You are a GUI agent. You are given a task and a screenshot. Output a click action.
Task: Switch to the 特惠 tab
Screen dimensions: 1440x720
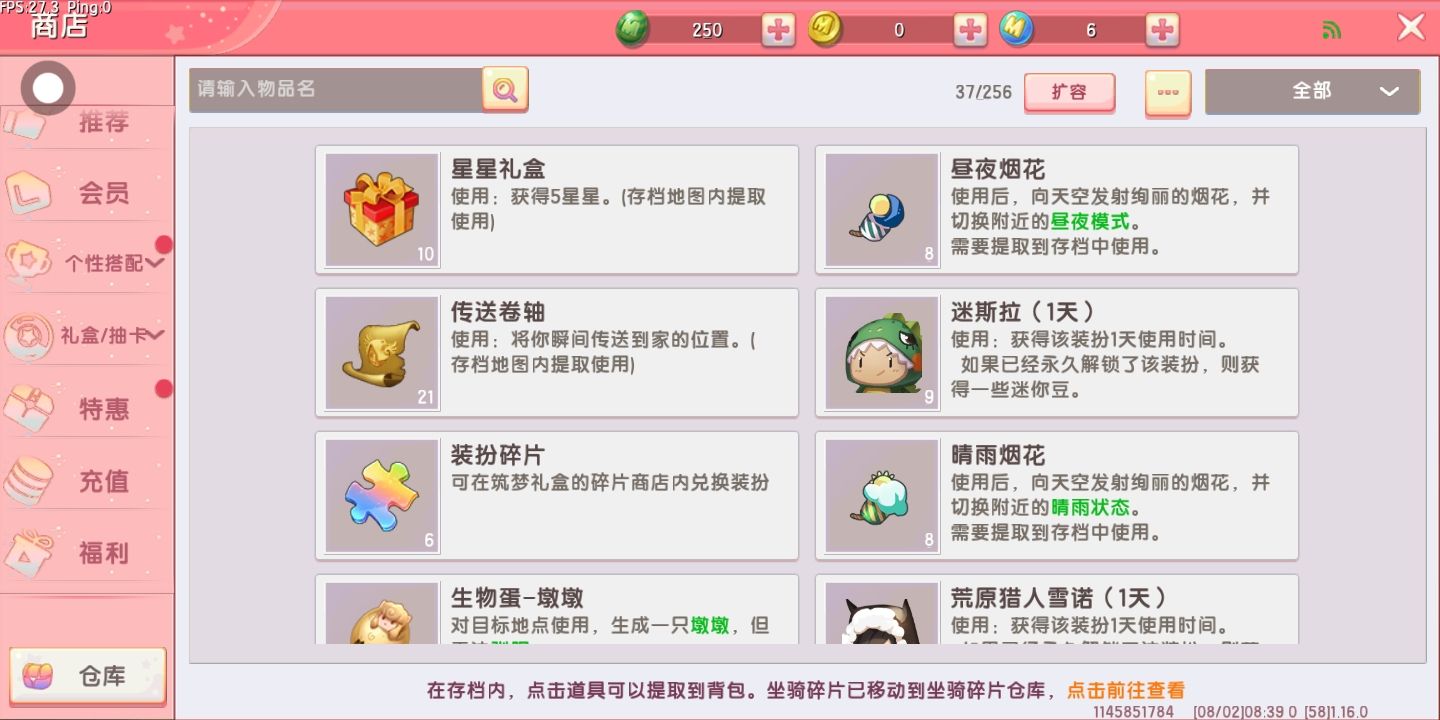click(86, 408)
